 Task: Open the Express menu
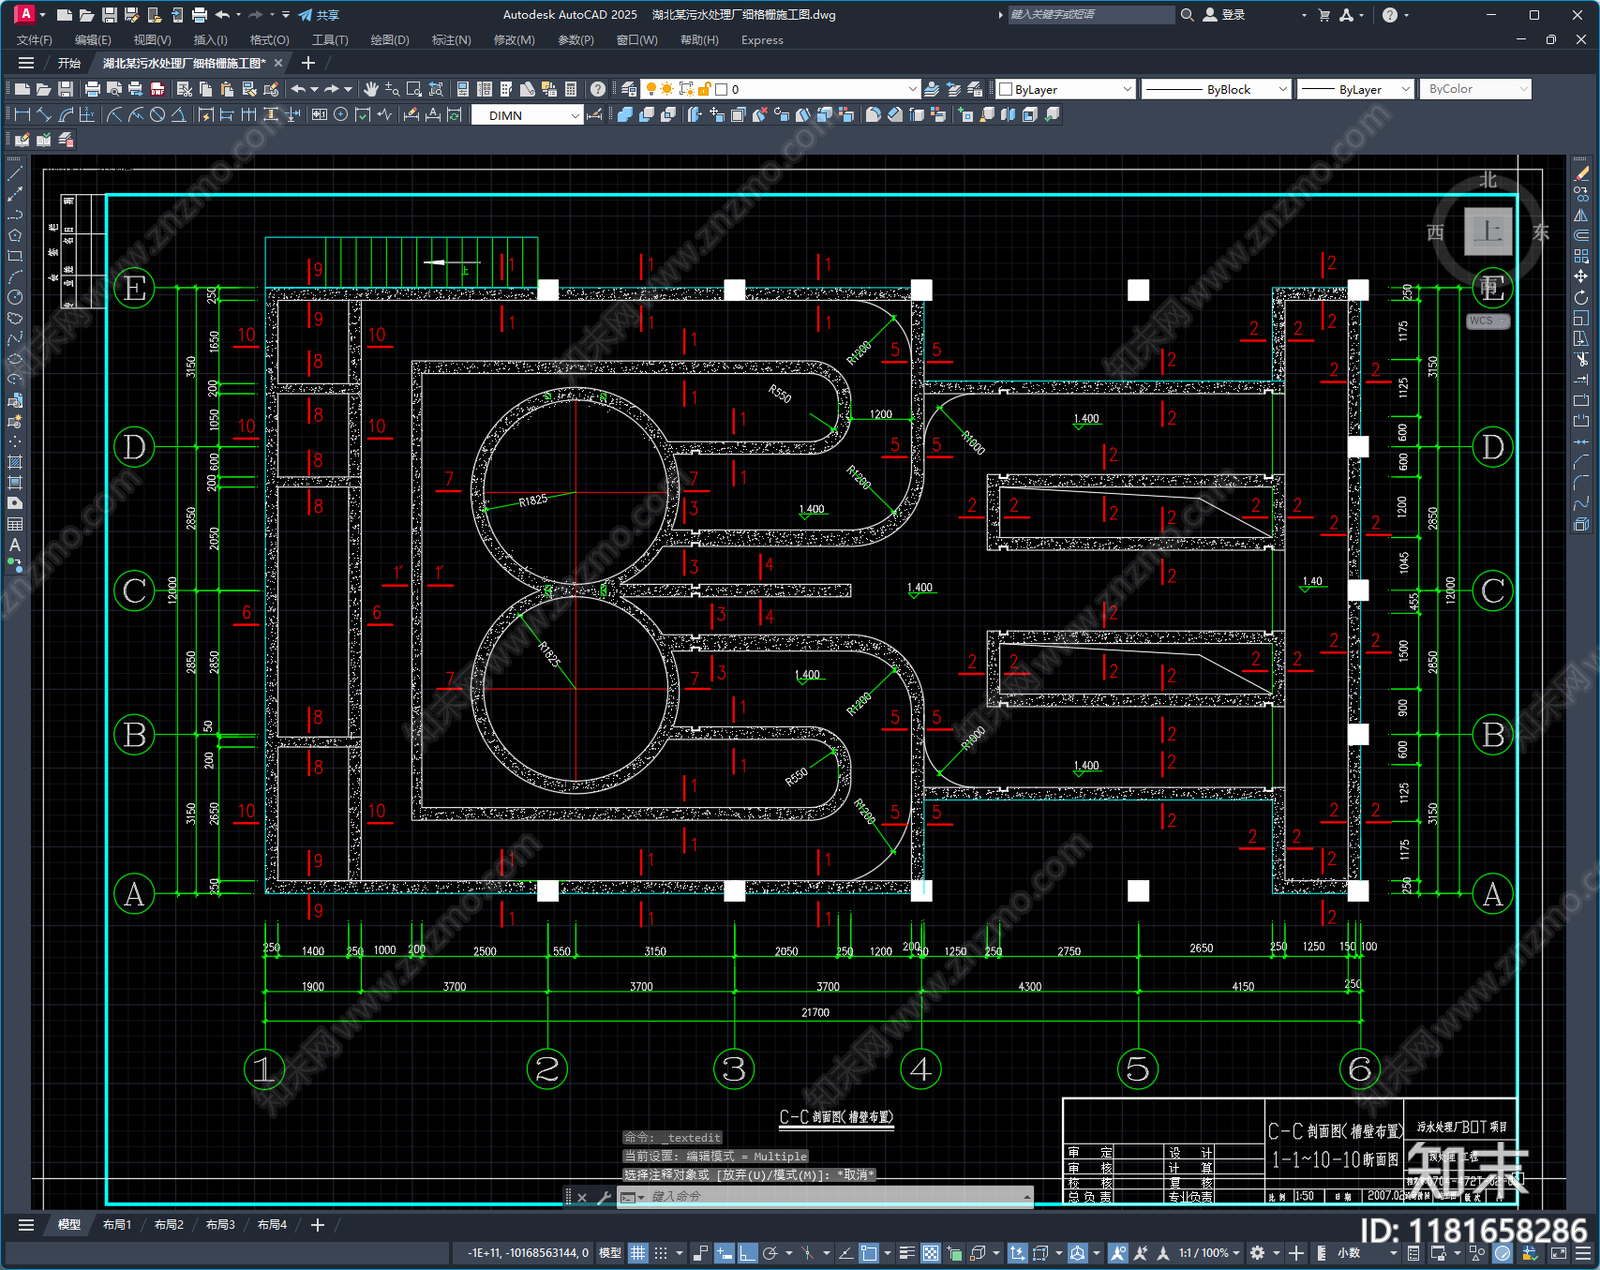762,40
